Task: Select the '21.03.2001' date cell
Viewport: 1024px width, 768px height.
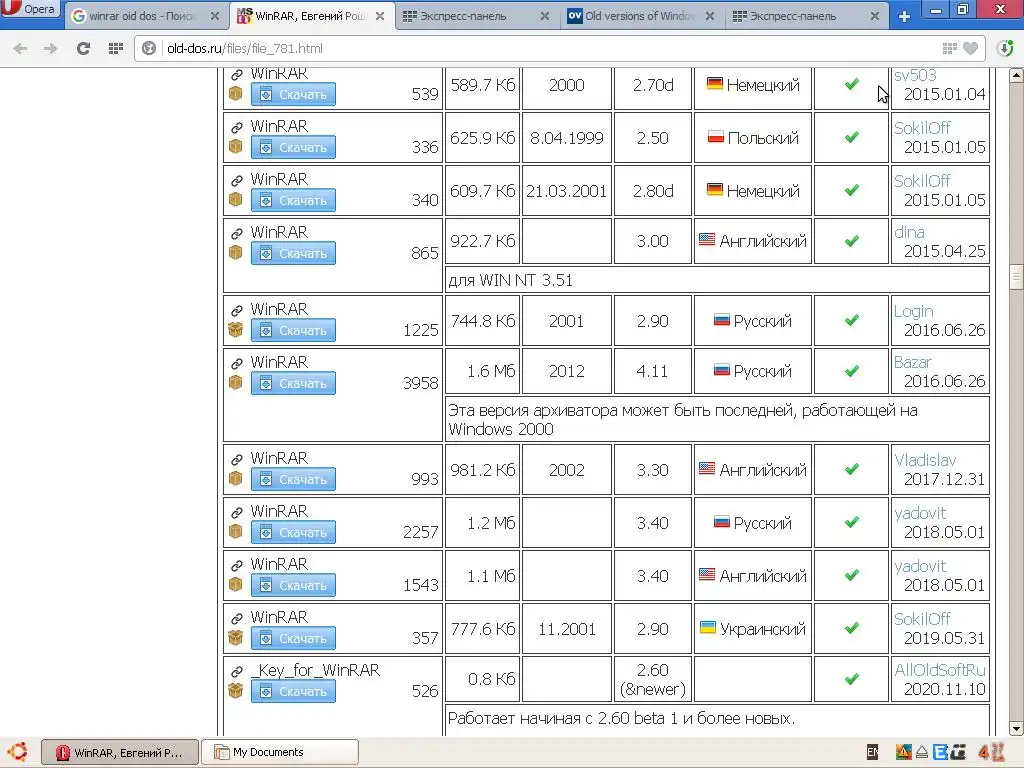Action: click(566, 191)
